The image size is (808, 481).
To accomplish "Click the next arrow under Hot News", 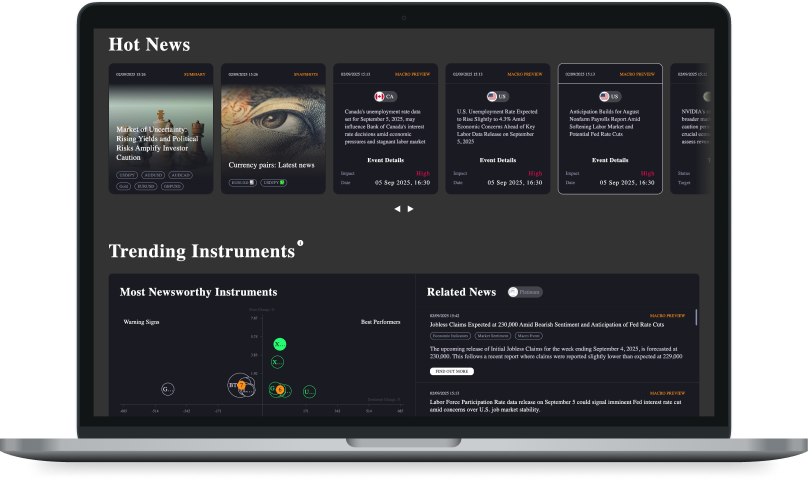I will coord(410,209).
